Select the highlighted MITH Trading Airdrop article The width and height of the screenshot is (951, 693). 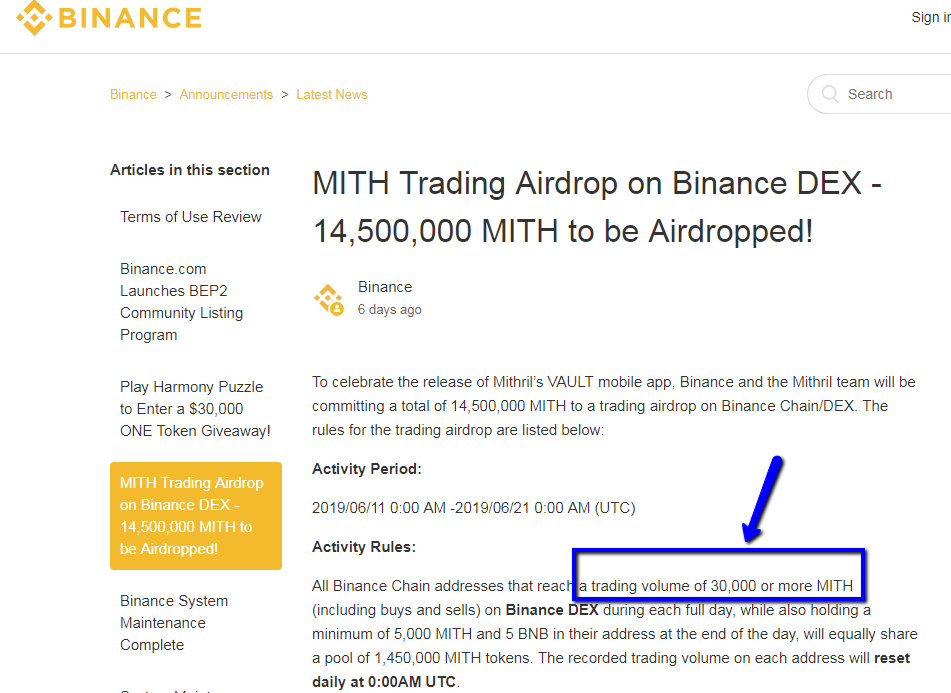(195, 516)
